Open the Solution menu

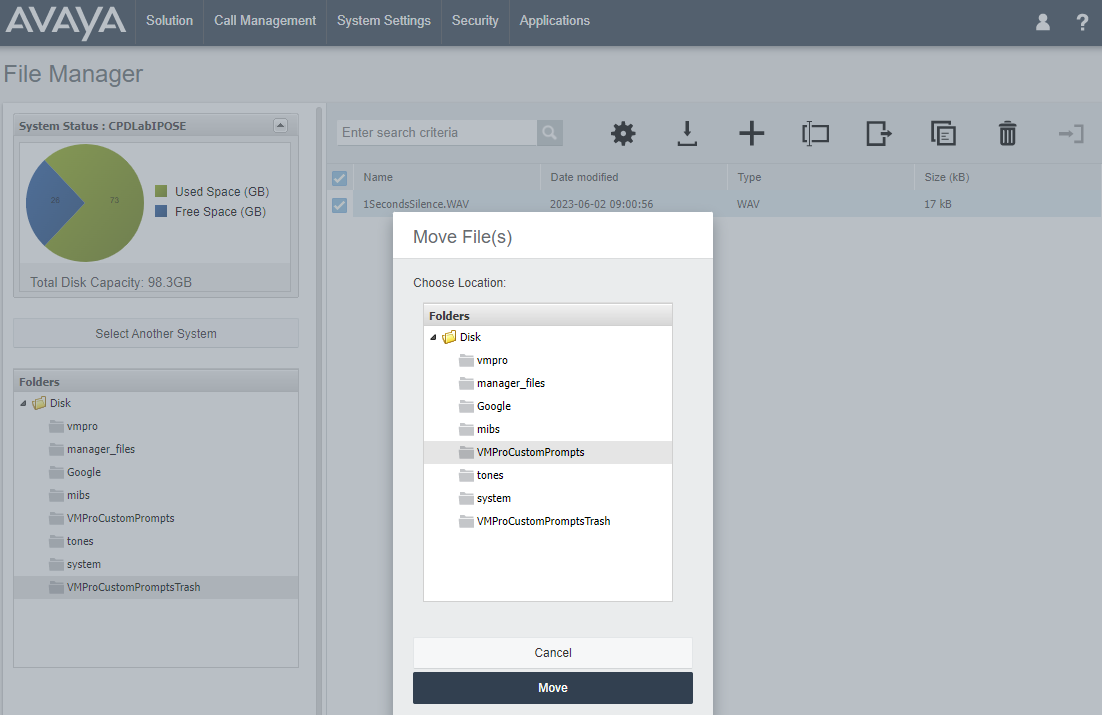click(x=169, y=21)
